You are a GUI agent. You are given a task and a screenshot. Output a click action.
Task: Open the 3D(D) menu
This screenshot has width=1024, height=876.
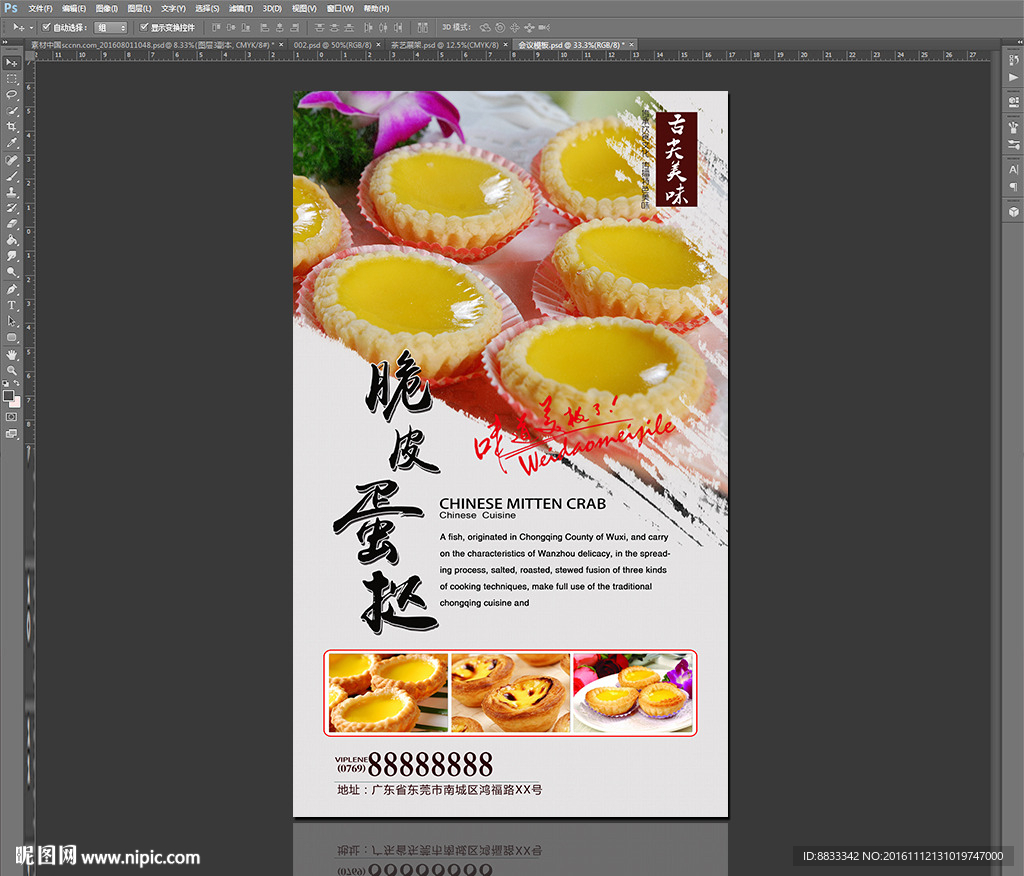coord(272,8)
